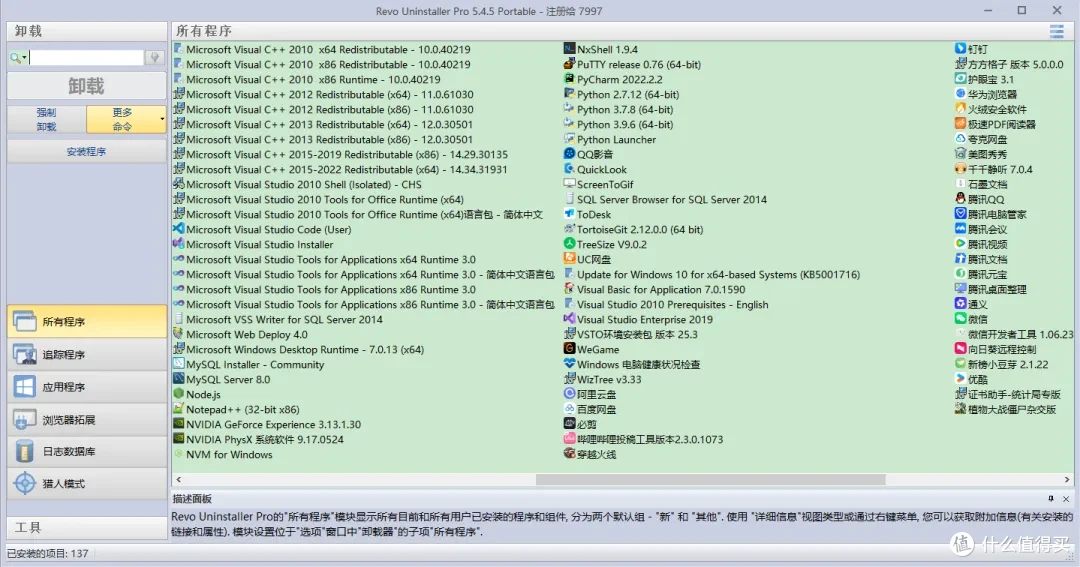The image size is (1080, 567).
Task: Select Microsoft Web Deploy 4.0 entry
Action: [240, 334]
